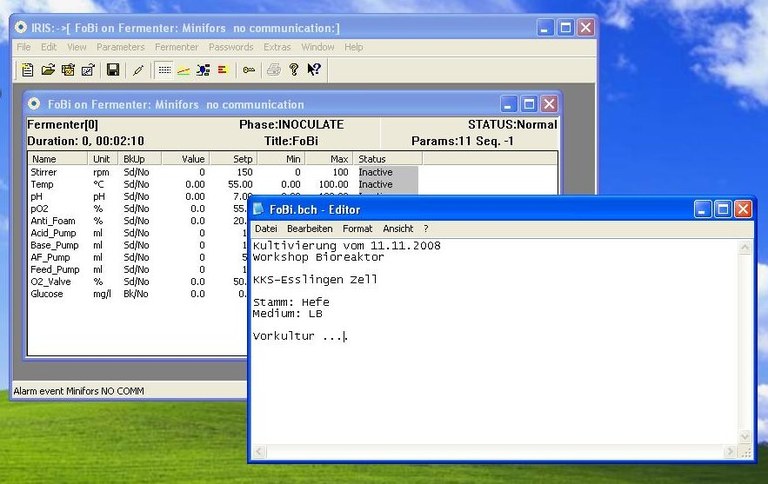The width and height of the screenshot is (768, 484).
Task: Click the Editor vertical scrollbar up arrow
Action: point(745,247)
